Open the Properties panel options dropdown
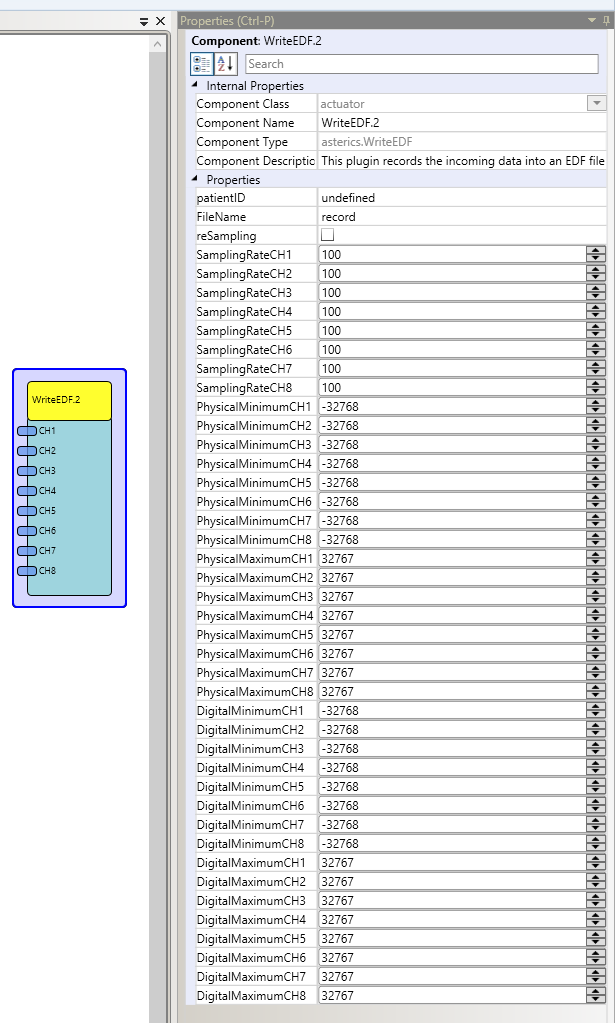The height and width of the screenshot is (1023, 615). (592, 20)
